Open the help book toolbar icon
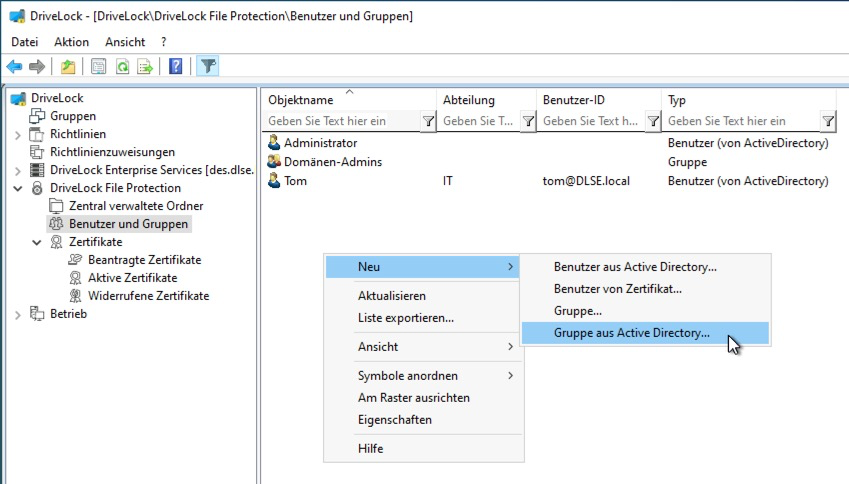849x484 pixels. click(175, 67)
